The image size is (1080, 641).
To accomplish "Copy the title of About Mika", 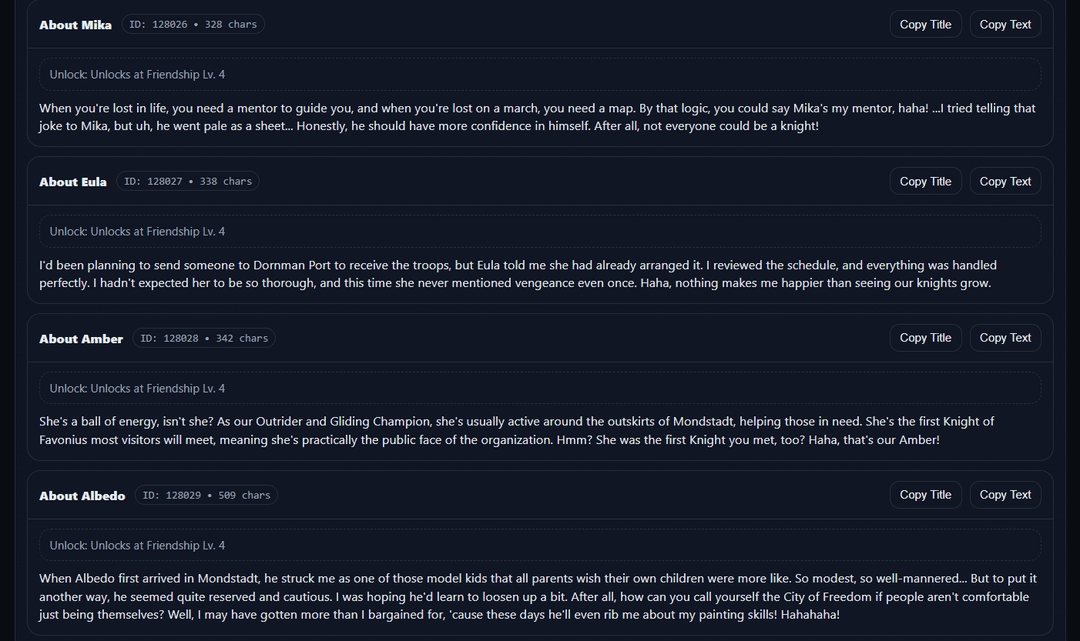I will click(925, 25).
